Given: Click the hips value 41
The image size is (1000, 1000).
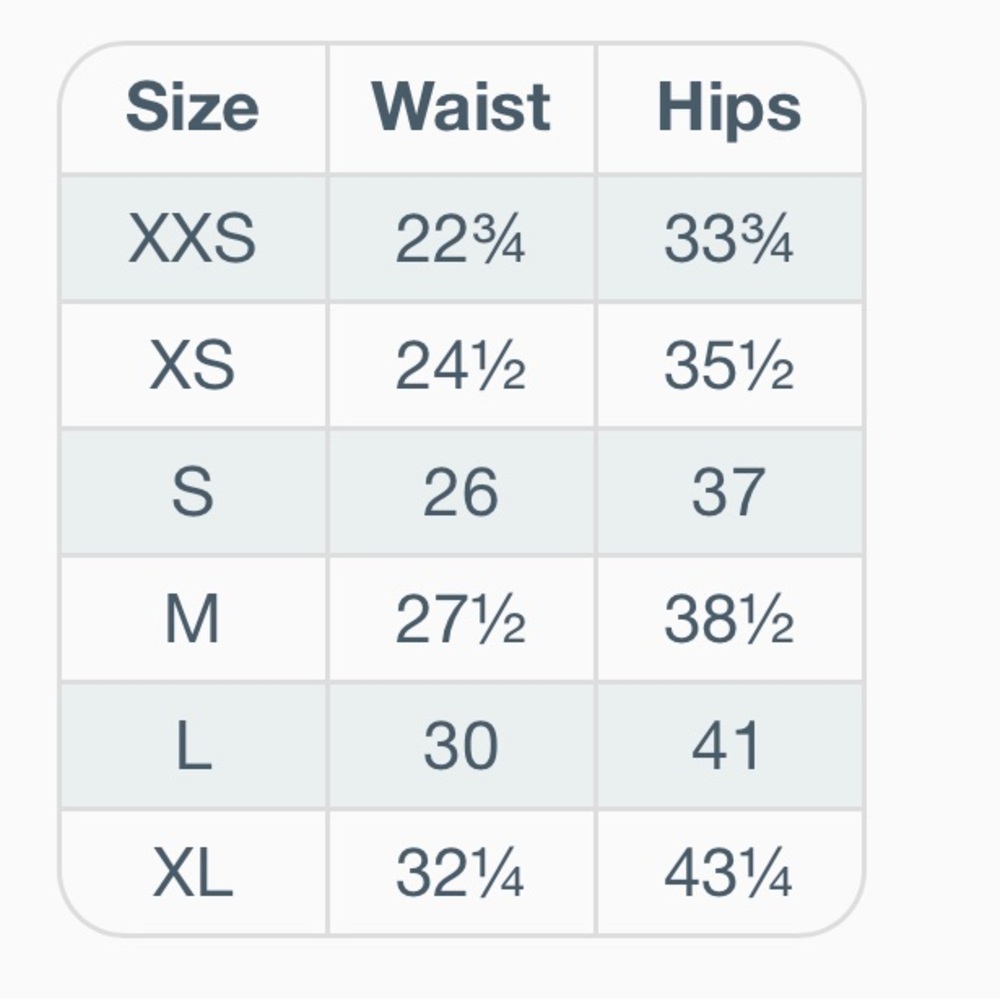Looking at the screenshot, I should coord(729,746).
